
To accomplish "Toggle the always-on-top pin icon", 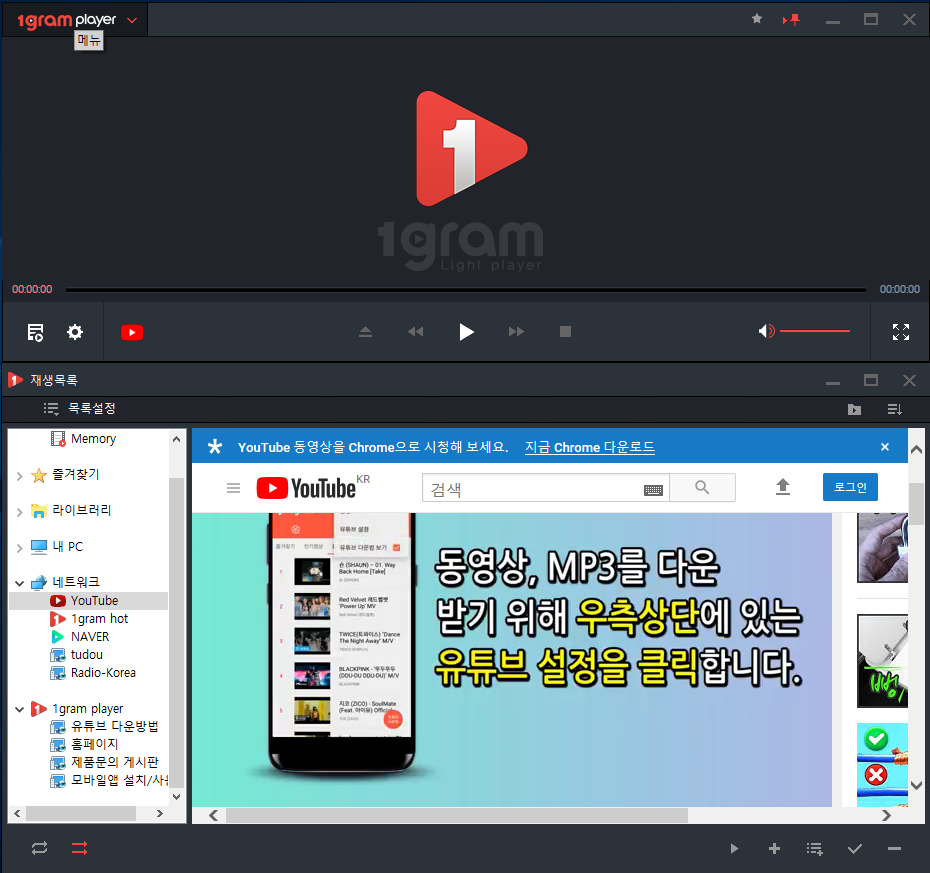I will pos(791,20).
